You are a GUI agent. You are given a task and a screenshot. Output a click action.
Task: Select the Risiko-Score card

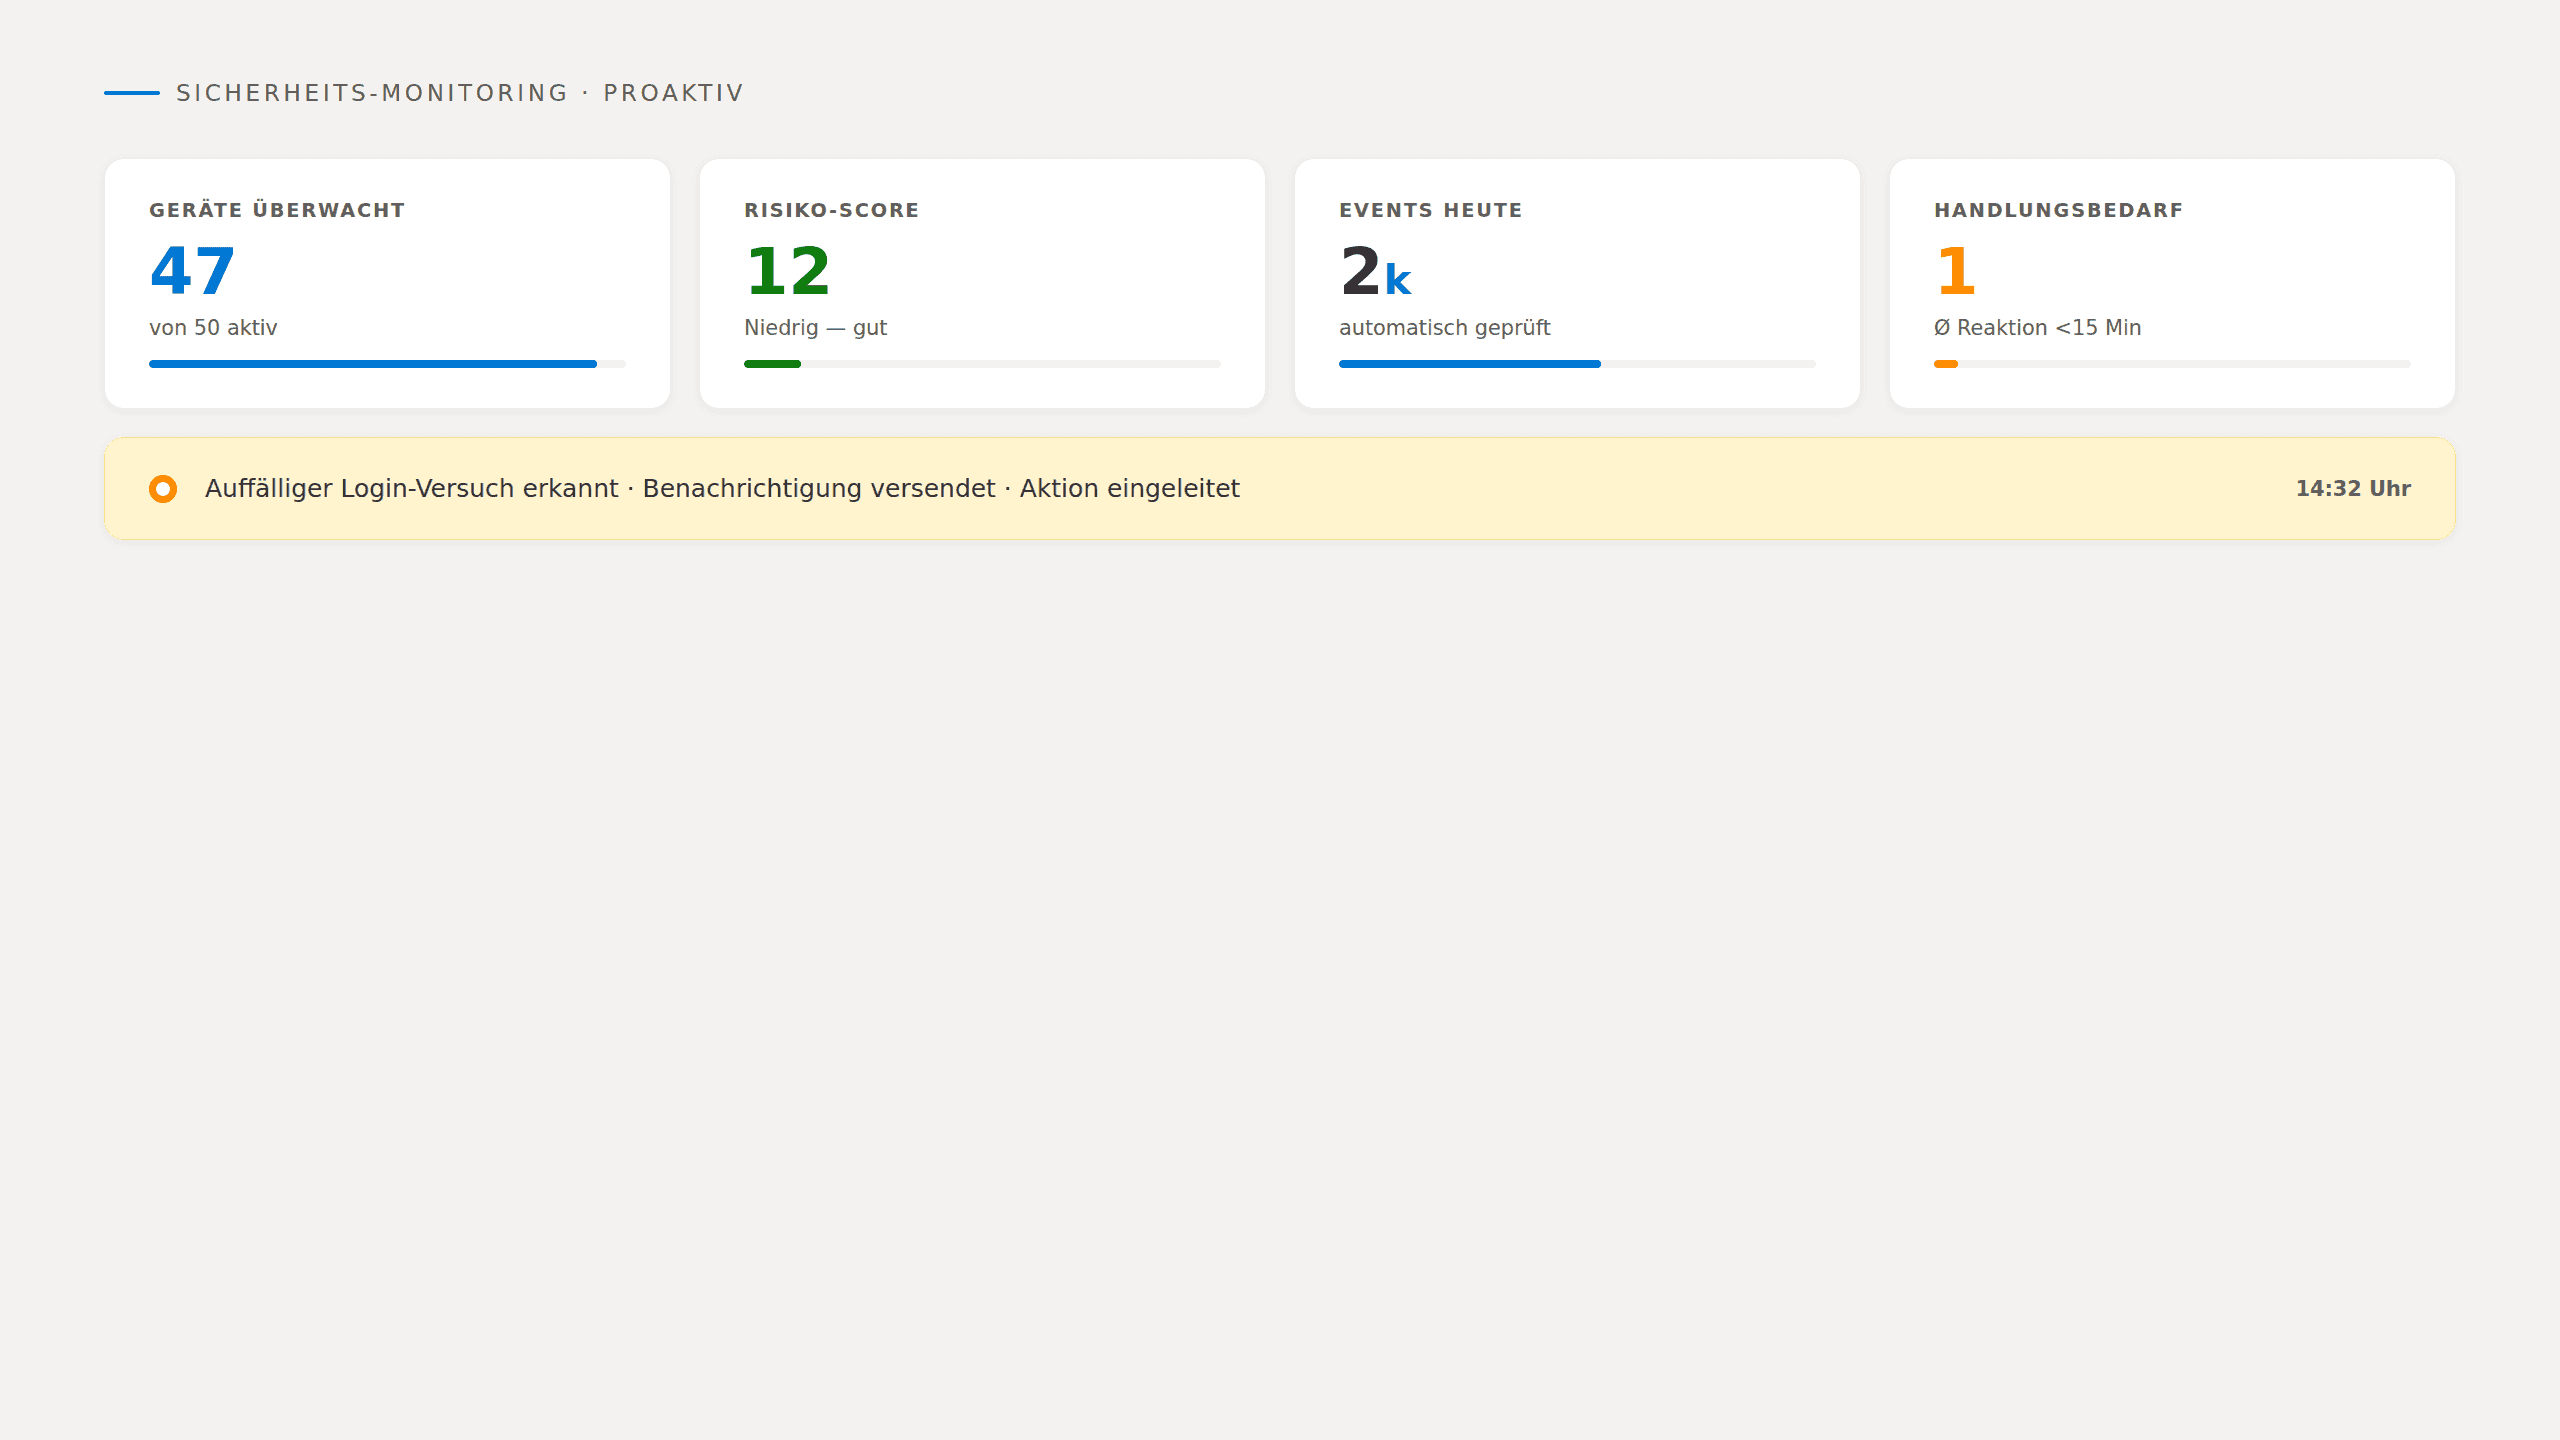tap(982, 283)
